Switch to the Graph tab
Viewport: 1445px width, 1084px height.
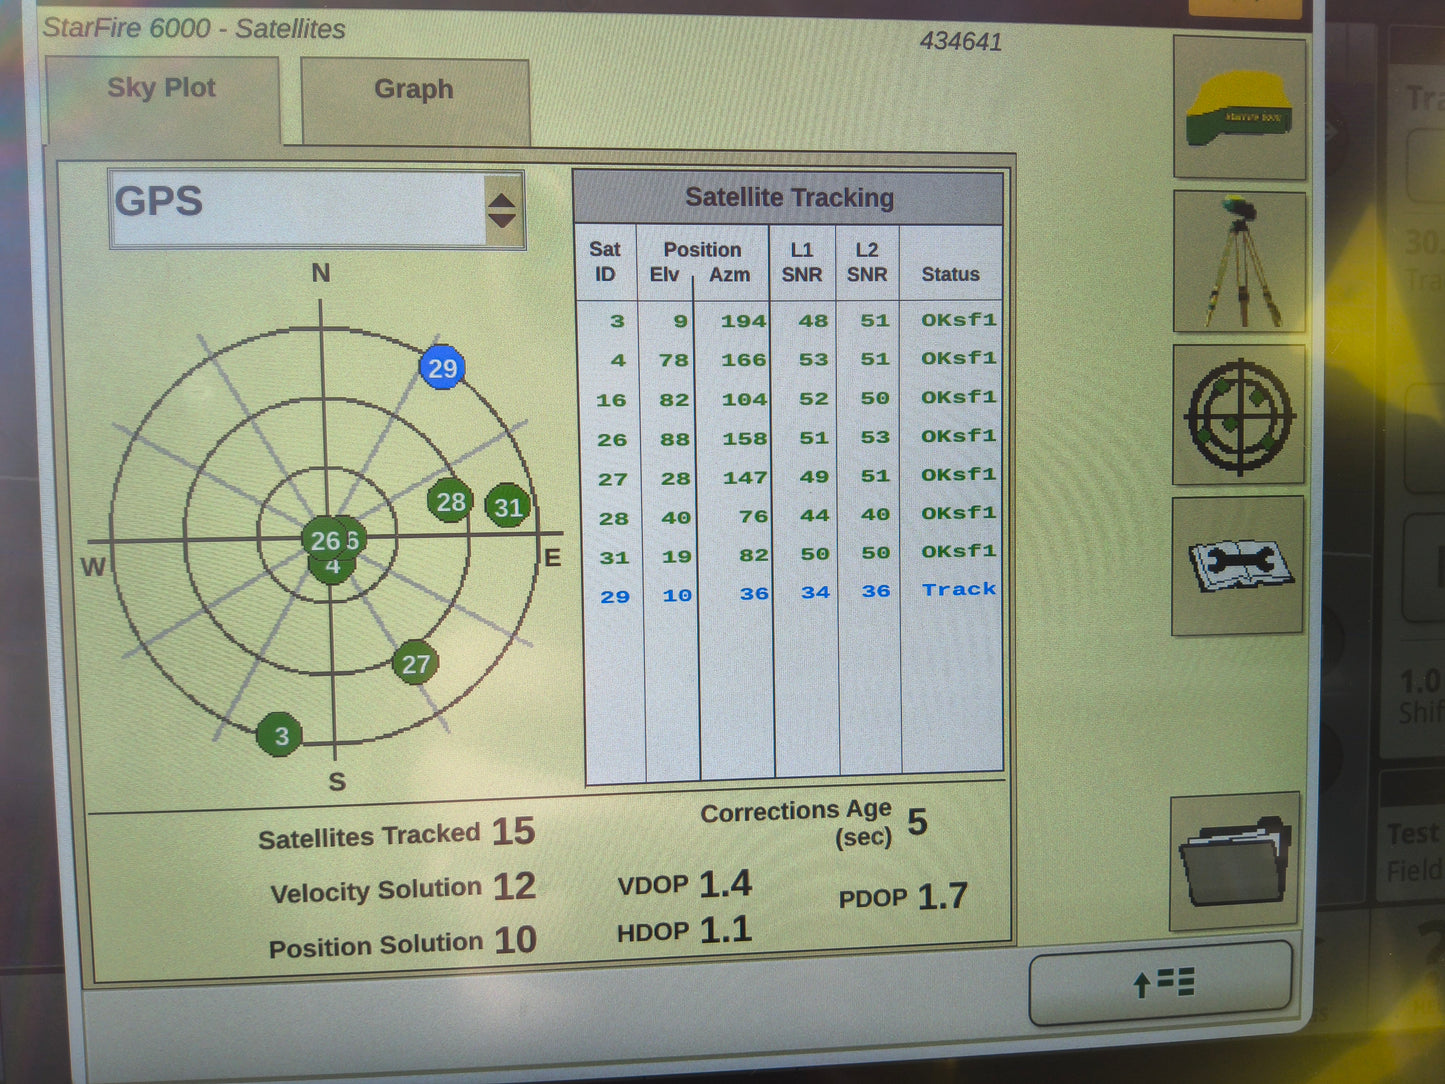pyautogui.click(x=413, y=90)
